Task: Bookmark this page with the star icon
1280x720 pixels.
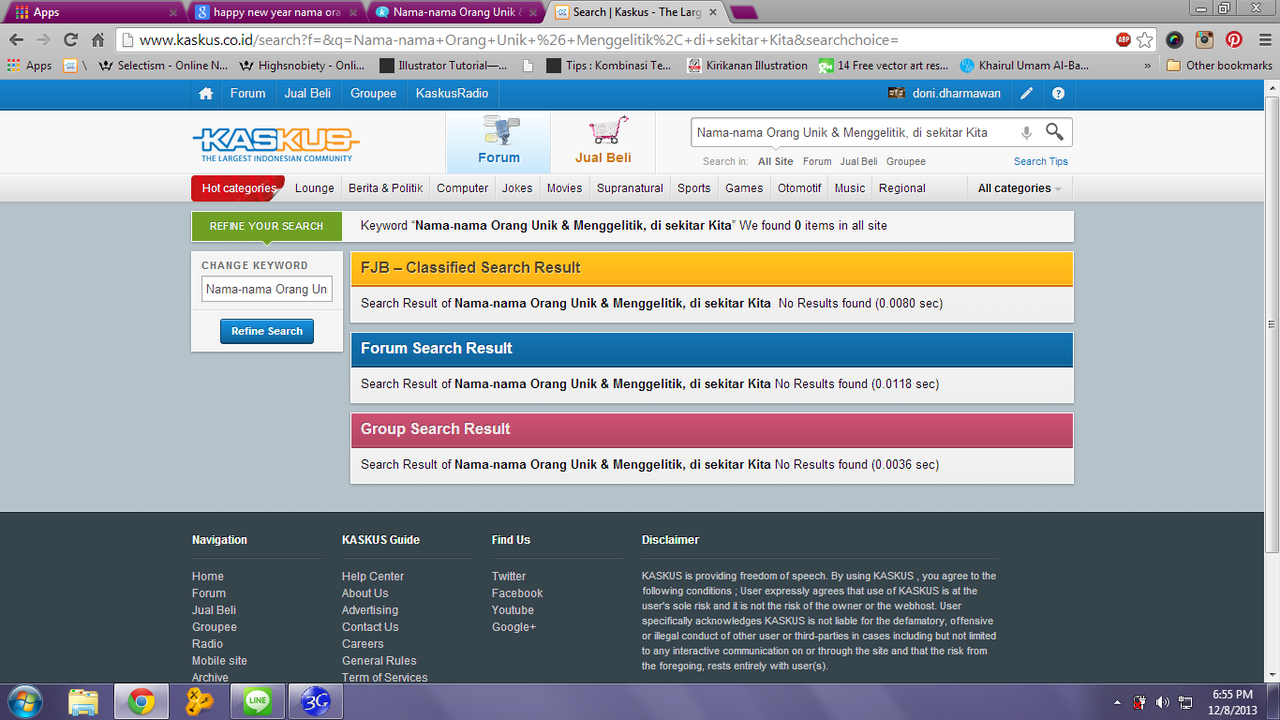Action: click(x=1145, y=40)
